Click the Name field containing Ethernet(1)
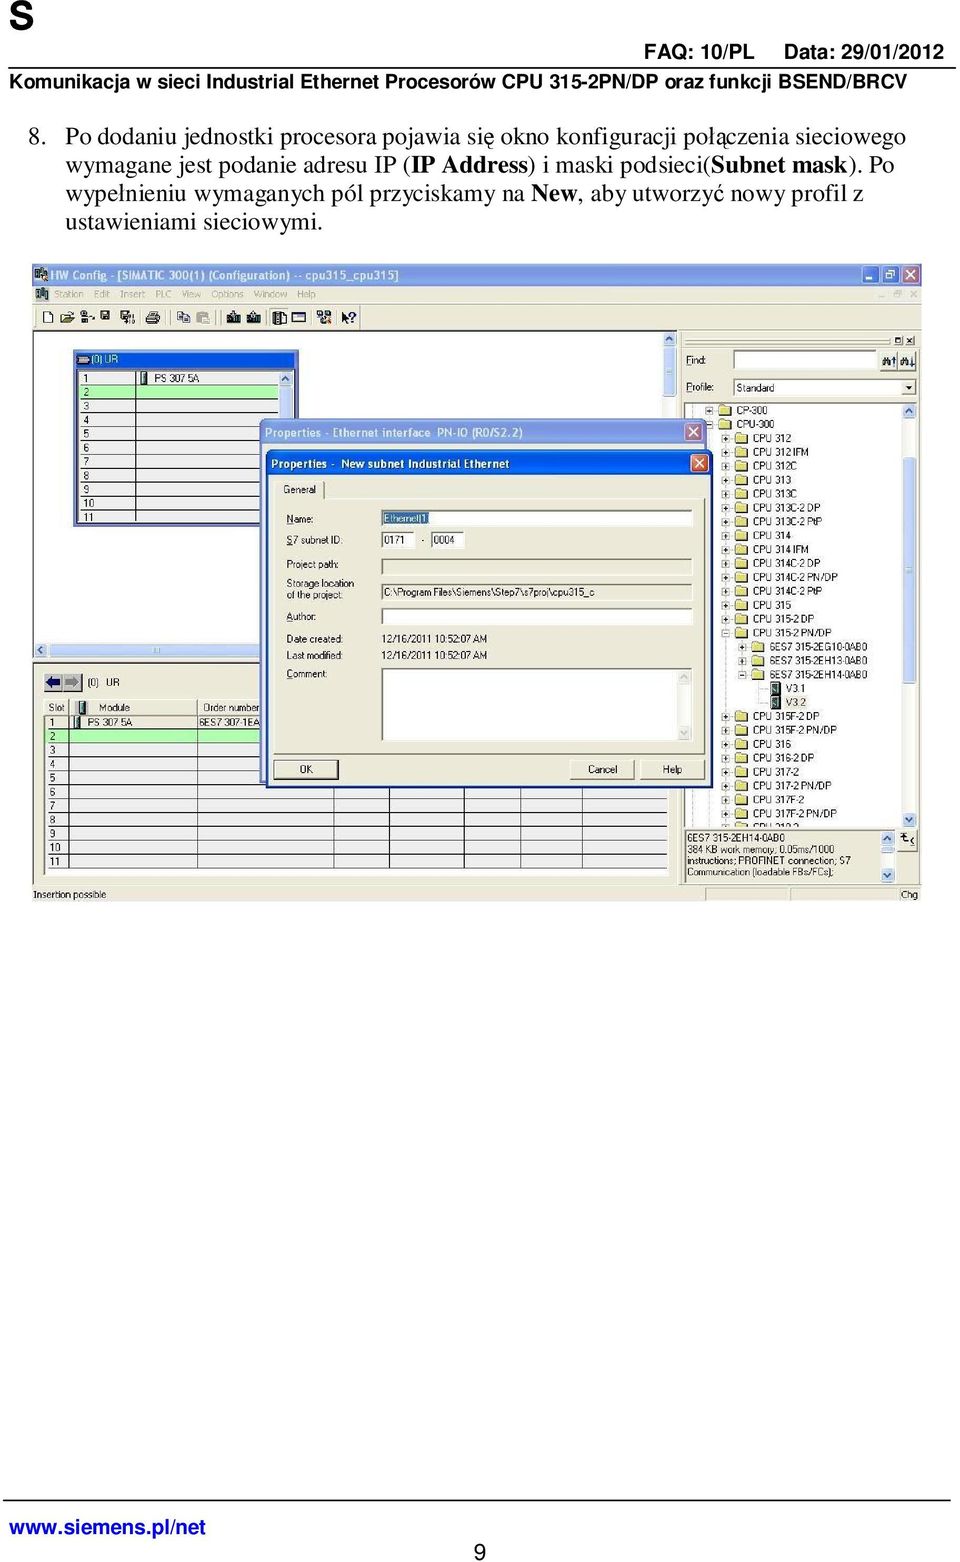Viewport: 960px width, 1562px height. tap(536, 518)
